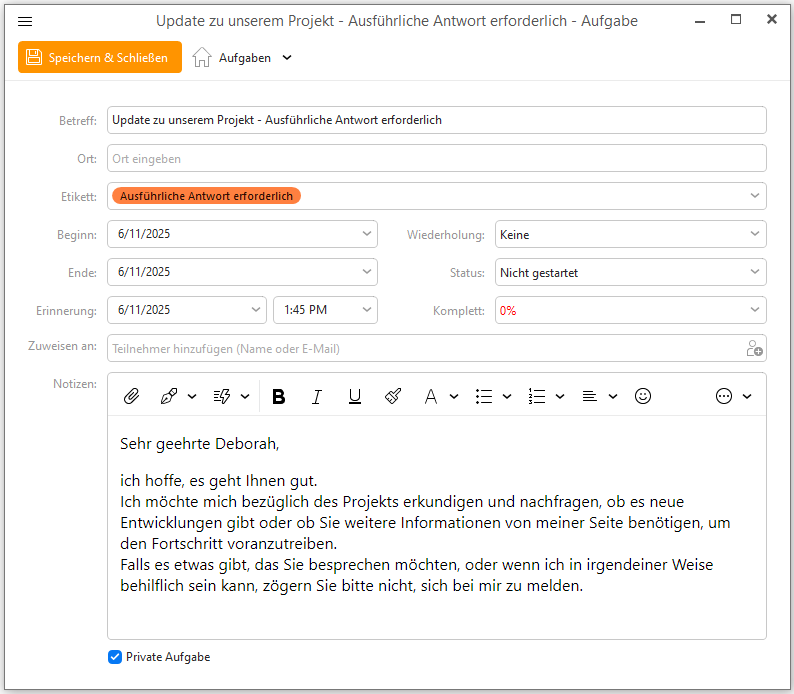Open the more options ellipsis button
This screenshot has height=694, width=794.
(724, 396)
